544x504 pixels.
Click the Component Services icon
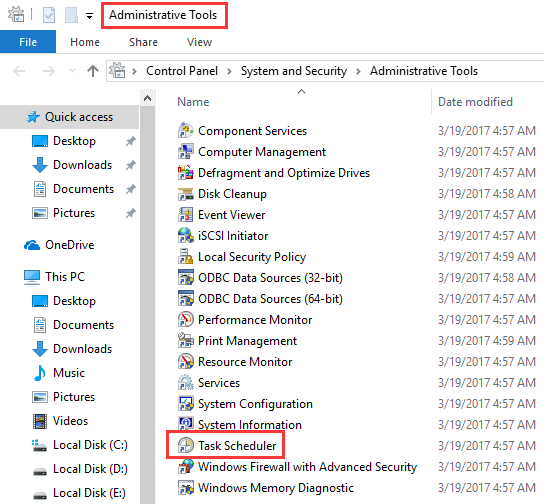186,131
